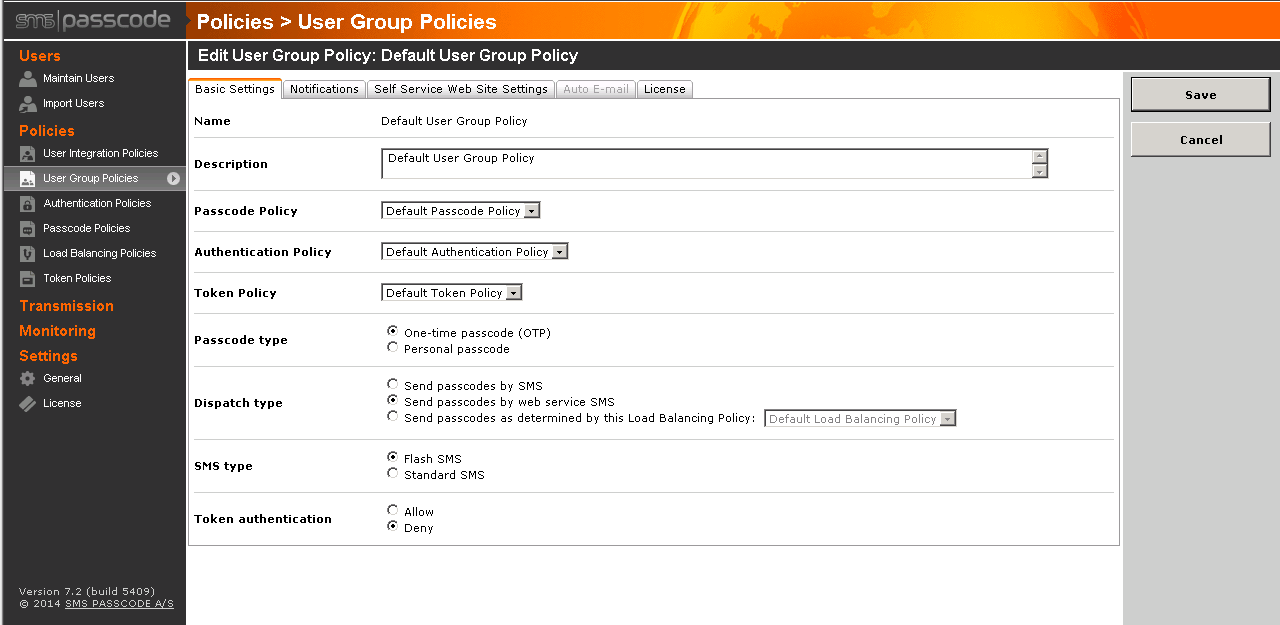This screenshot has width=1280, height=625.
Task: Go to Import Users page
Action: click(73, 103)
